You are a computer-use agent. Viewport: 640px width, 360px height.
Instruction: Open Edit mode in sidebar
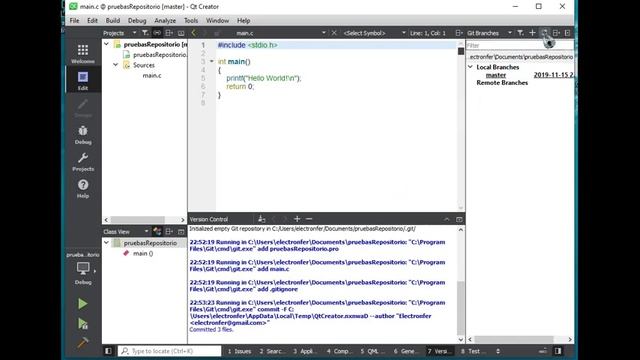click(x=83, y=81)
